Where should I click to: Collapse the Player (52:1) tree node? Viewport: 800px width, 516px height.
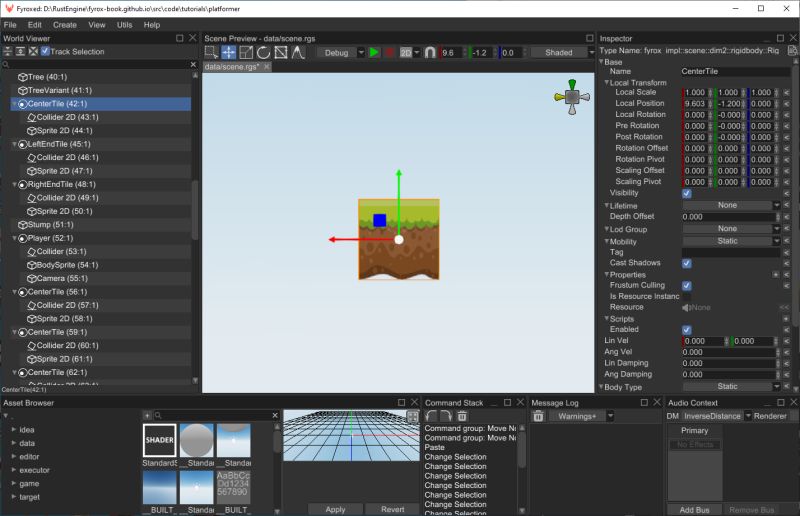14,238
